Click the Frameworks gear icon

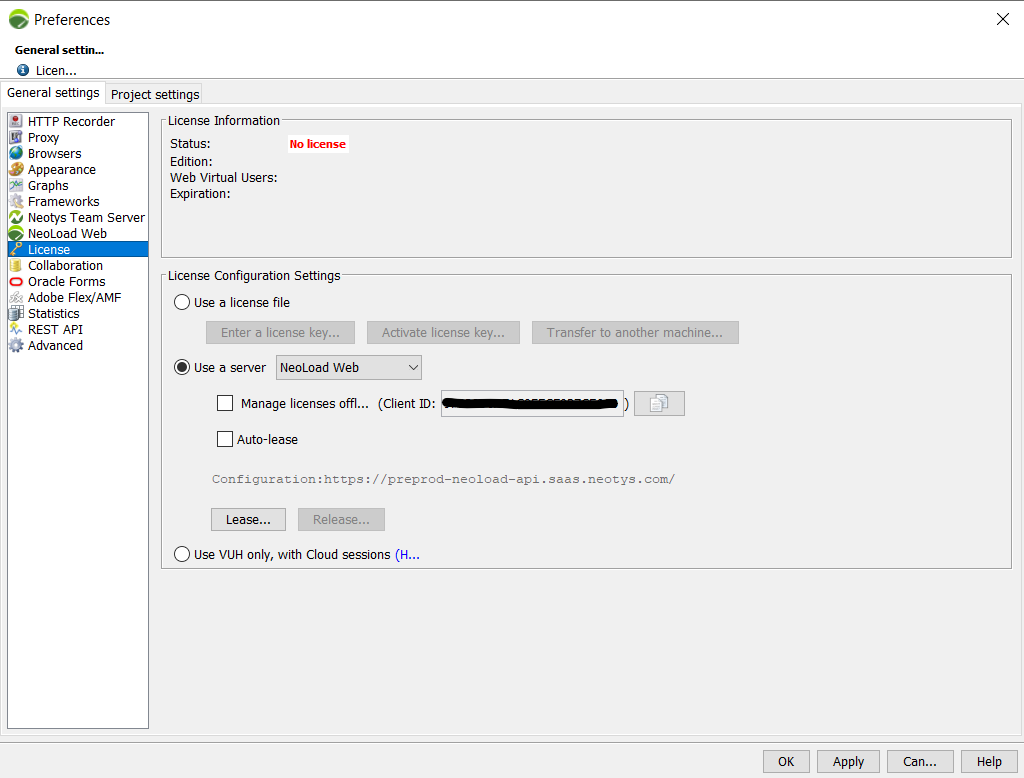pos(16,201)
